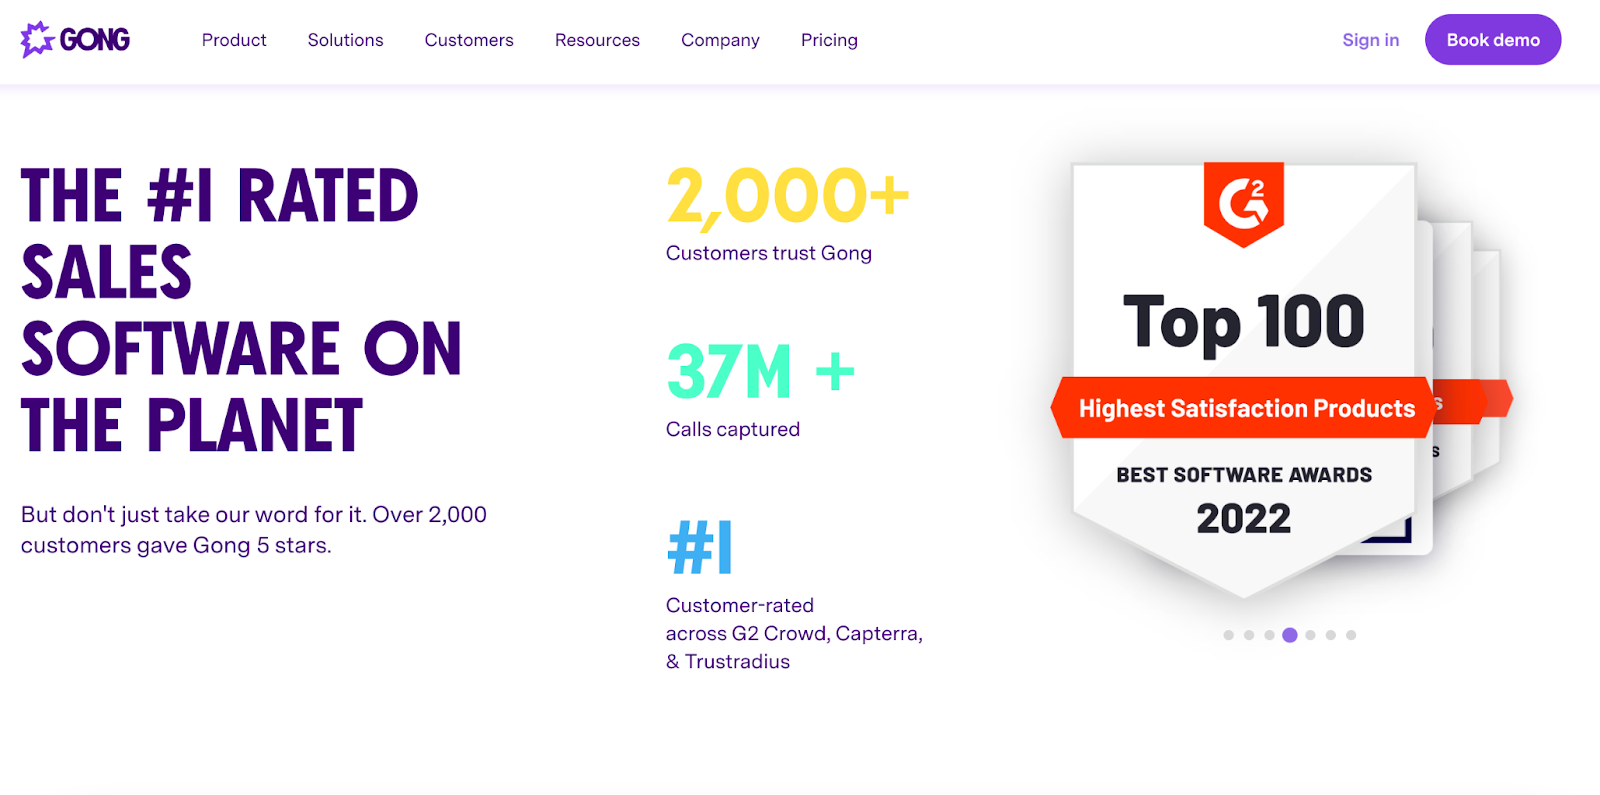The width and height of the screenshot is (1600, 795).
Task: Click the Gong logo in the header
Action: coord(75,40)
